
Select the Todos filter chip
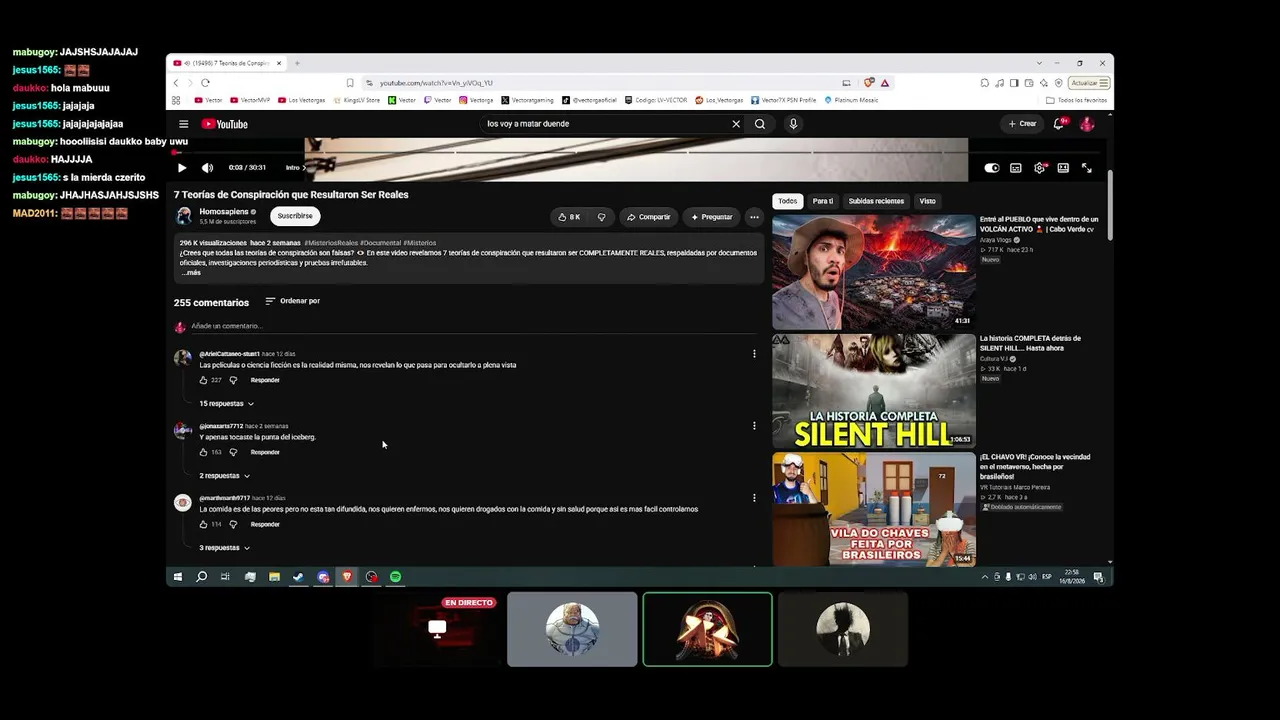point(788,201)
